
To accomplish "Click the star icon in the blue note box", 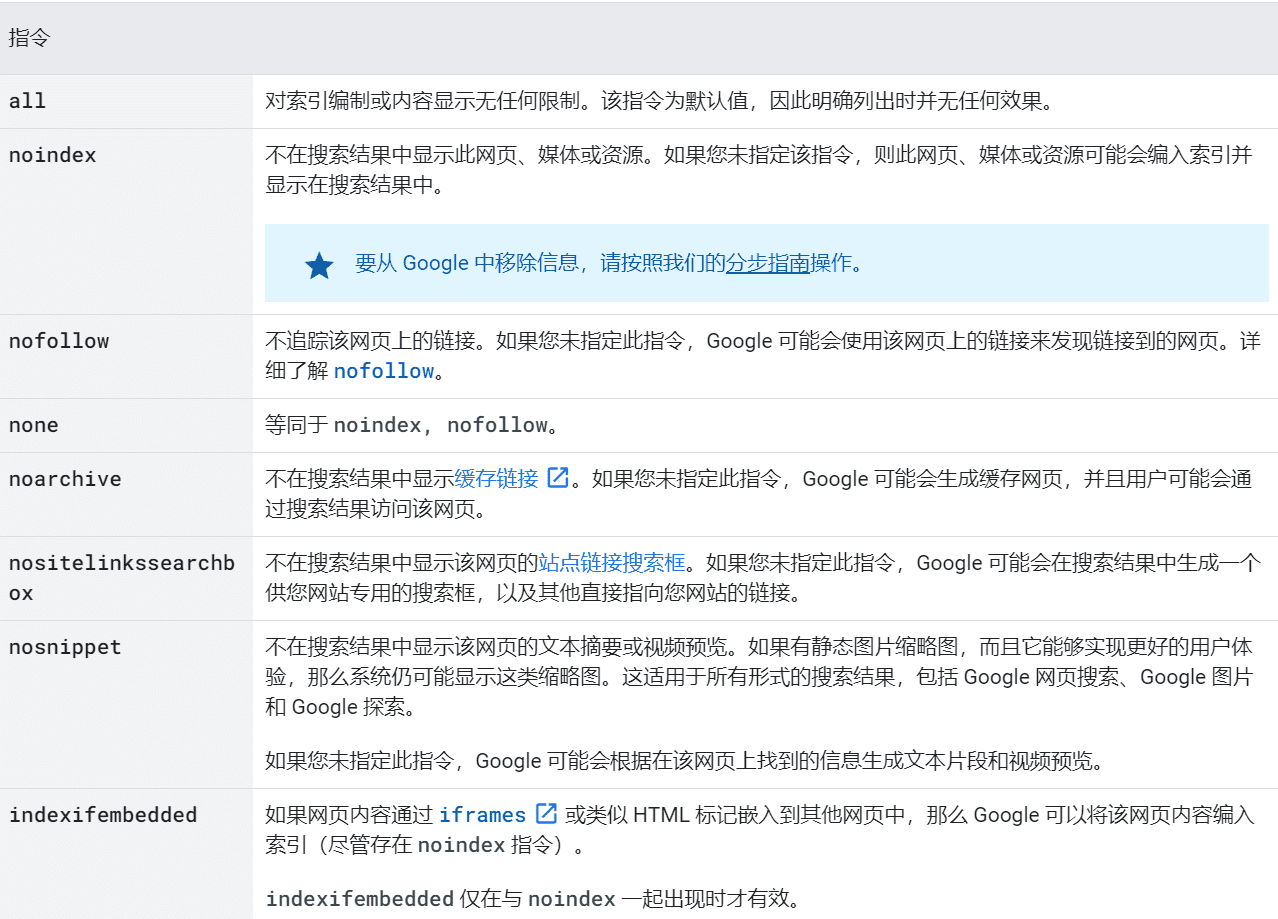I will 319,263.
